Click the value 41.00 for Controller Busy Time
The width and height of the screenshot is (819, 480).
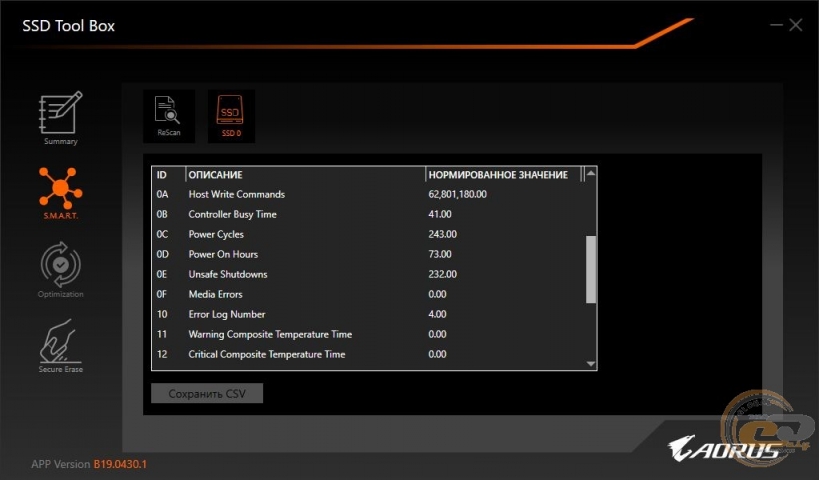(x=440, y=214)
